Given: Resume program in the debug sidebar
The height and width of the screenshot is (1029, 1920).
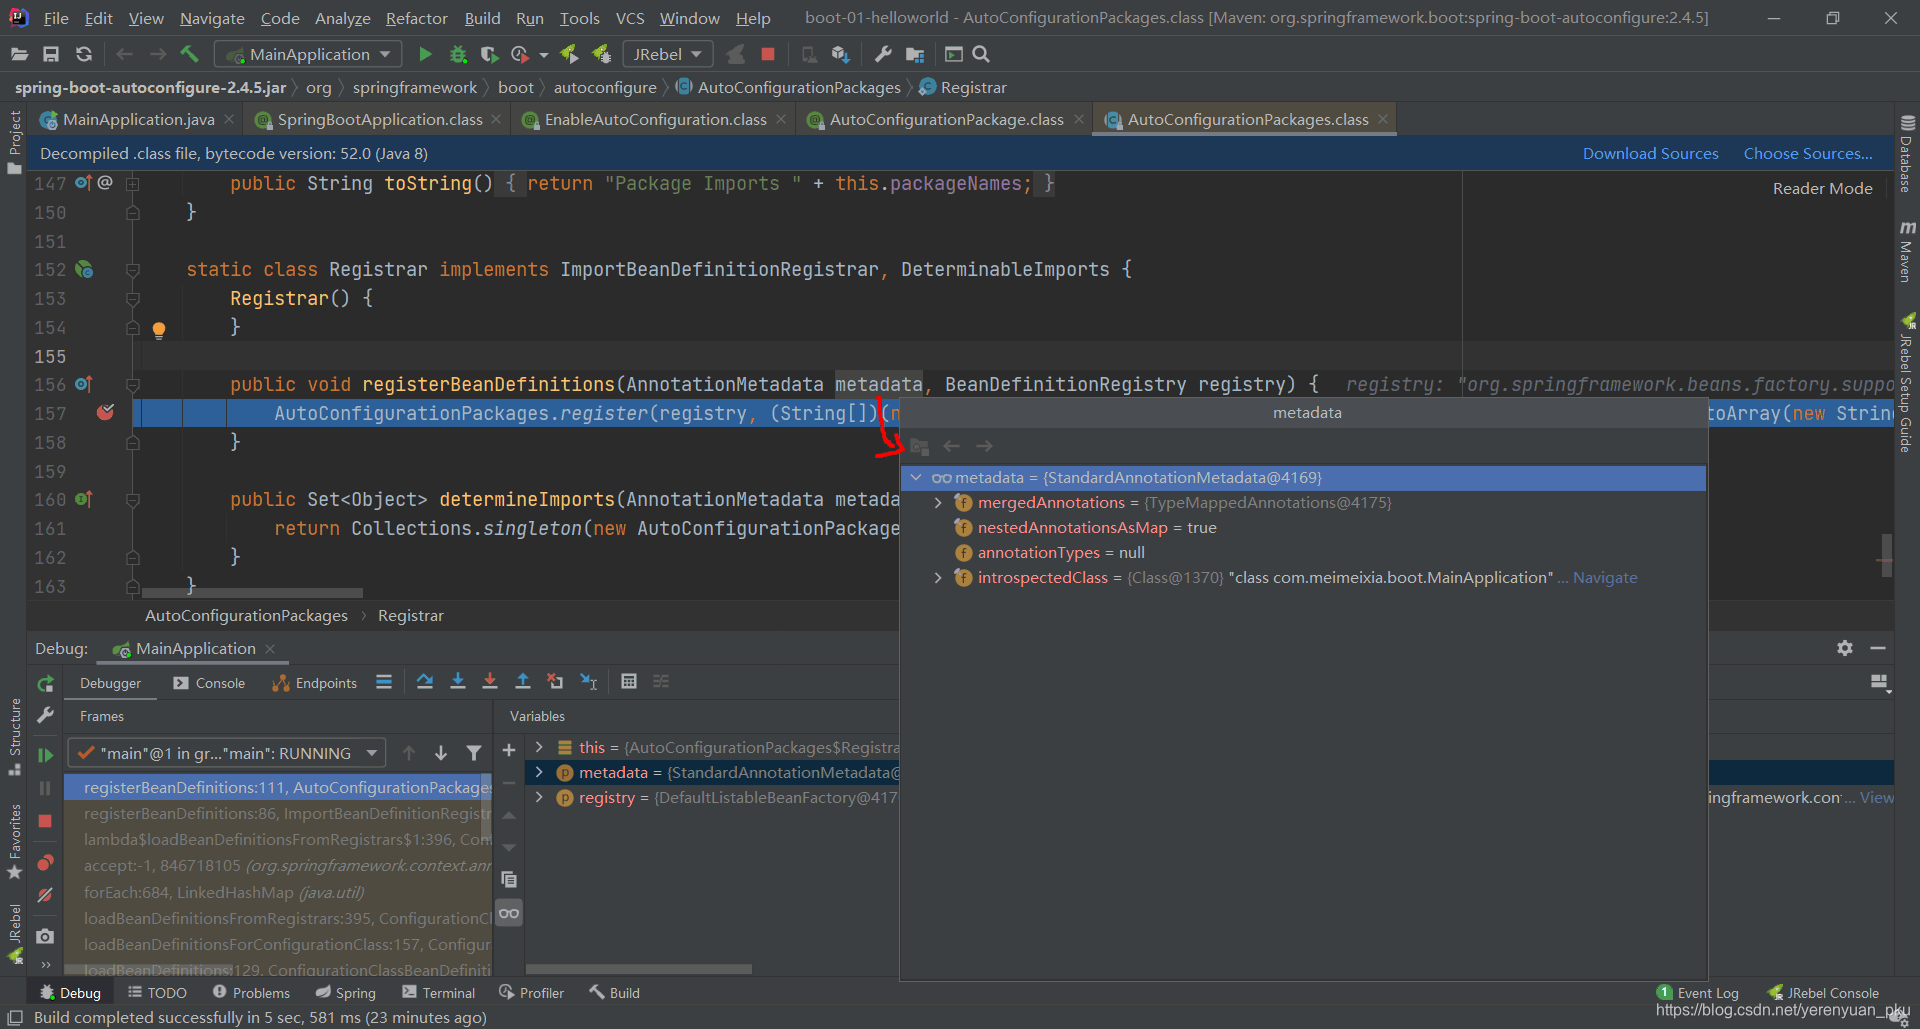Looking at the screenshot, I should click(45, 755).
